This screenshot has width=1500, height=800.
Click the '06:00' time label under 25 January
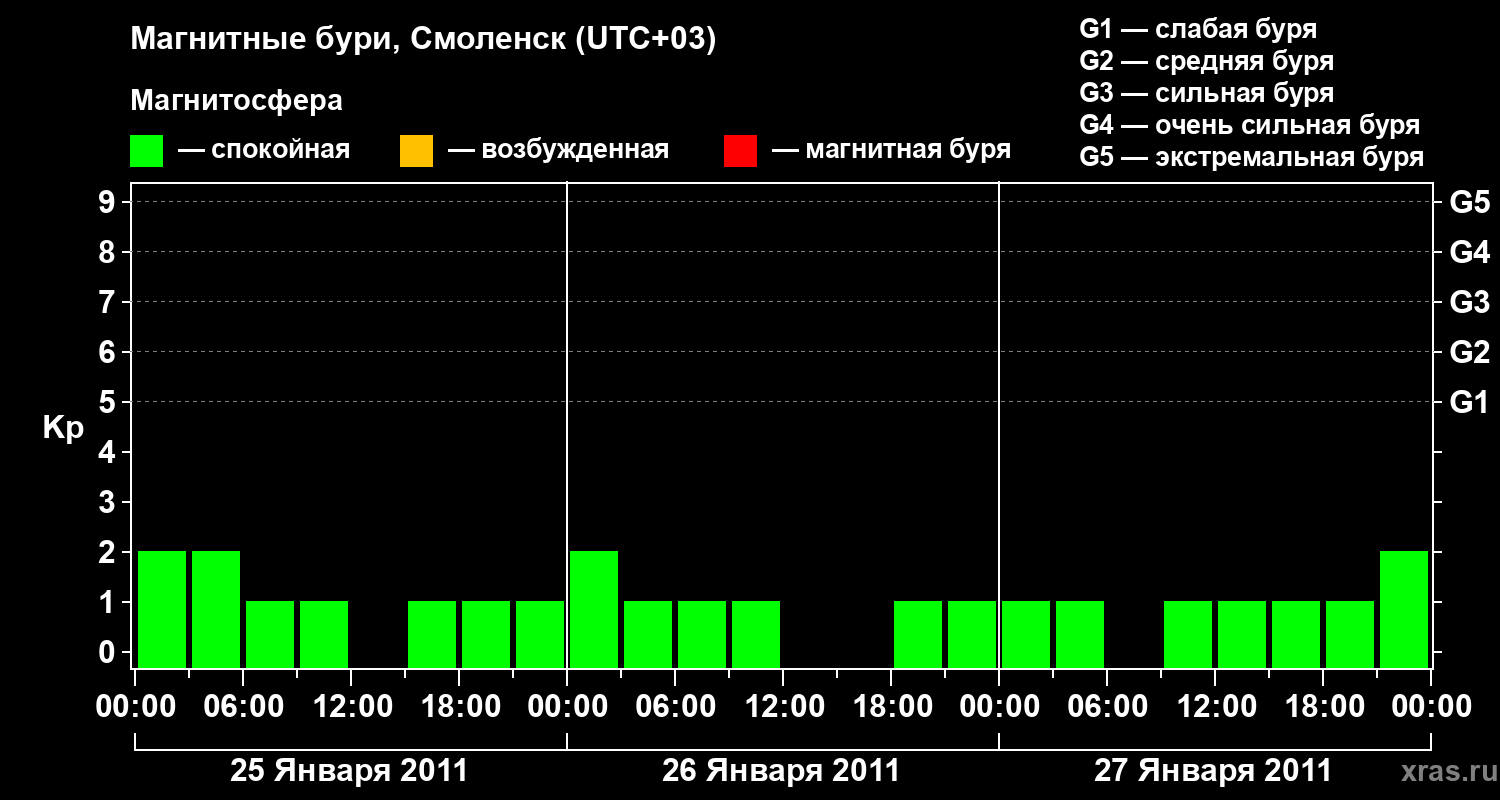click(x=244, y=707)
